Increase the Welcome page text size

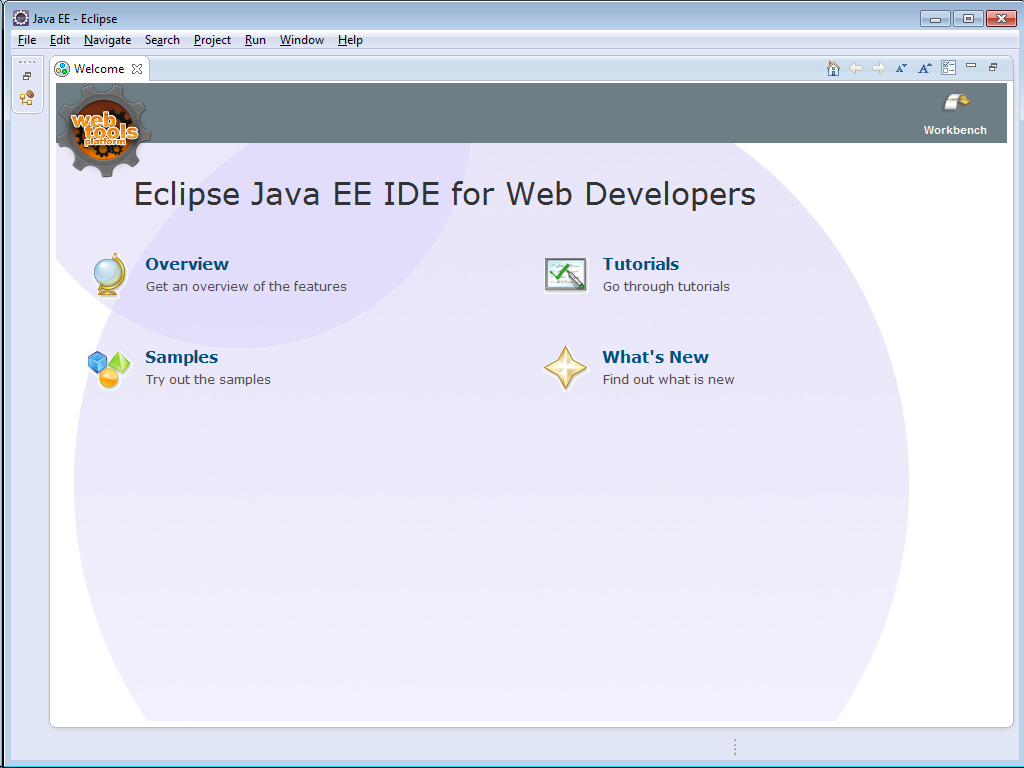point(924,68)
